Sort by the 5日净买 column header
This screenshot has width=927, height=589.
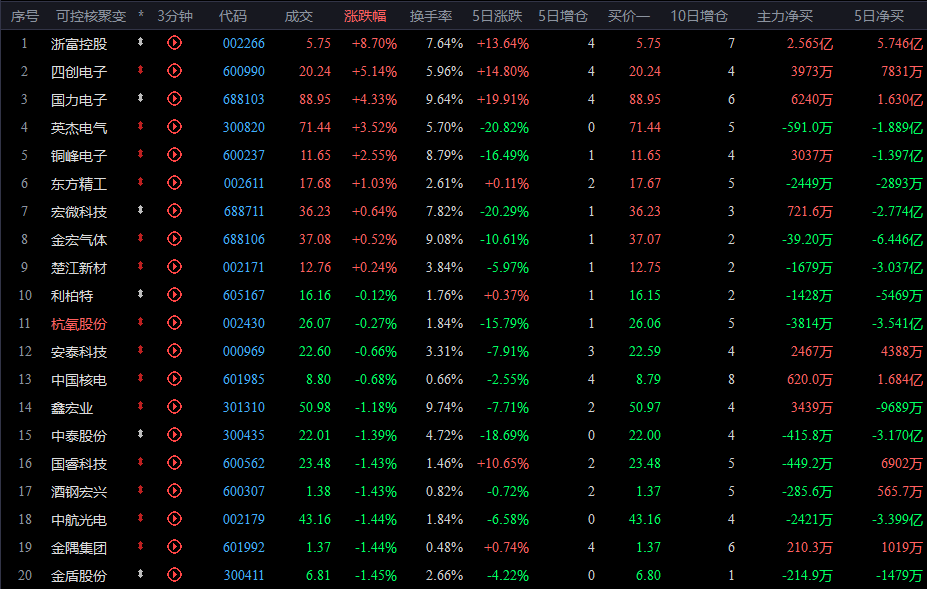pyautogui.click(x=879, y=16)
